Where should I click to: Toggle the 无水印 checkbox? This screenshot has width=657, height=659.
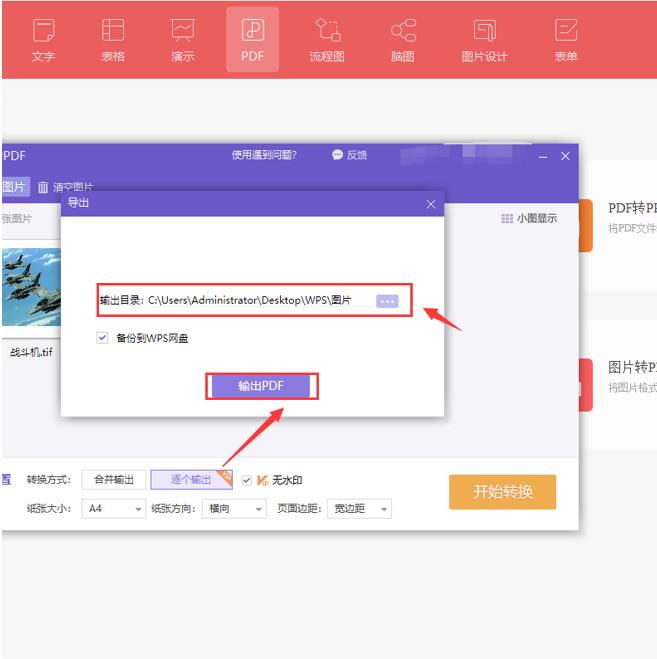[x=247, y=480]
